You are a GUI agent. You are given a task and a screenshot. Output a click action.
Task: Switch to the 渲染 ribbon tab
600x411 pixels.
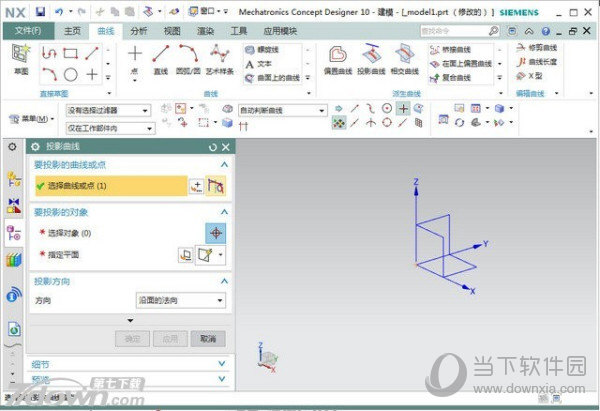[205, 31]
